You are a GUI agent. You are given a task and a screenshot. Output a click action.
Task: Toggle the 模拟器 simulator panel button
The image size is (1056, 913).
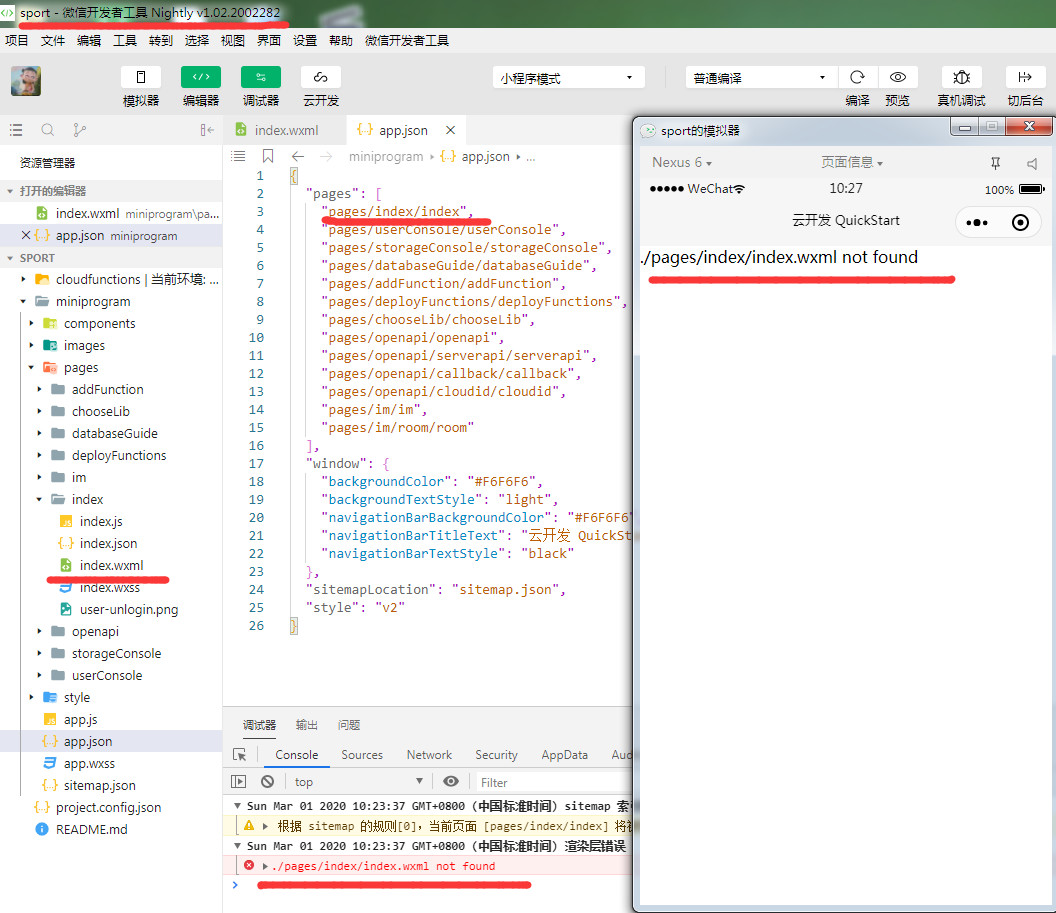[141, 77]
